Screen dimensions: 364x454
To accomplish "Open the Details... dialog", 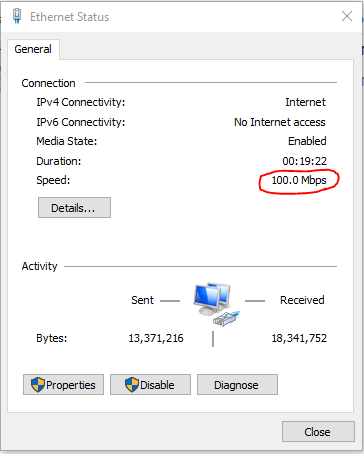I will 74,208.
